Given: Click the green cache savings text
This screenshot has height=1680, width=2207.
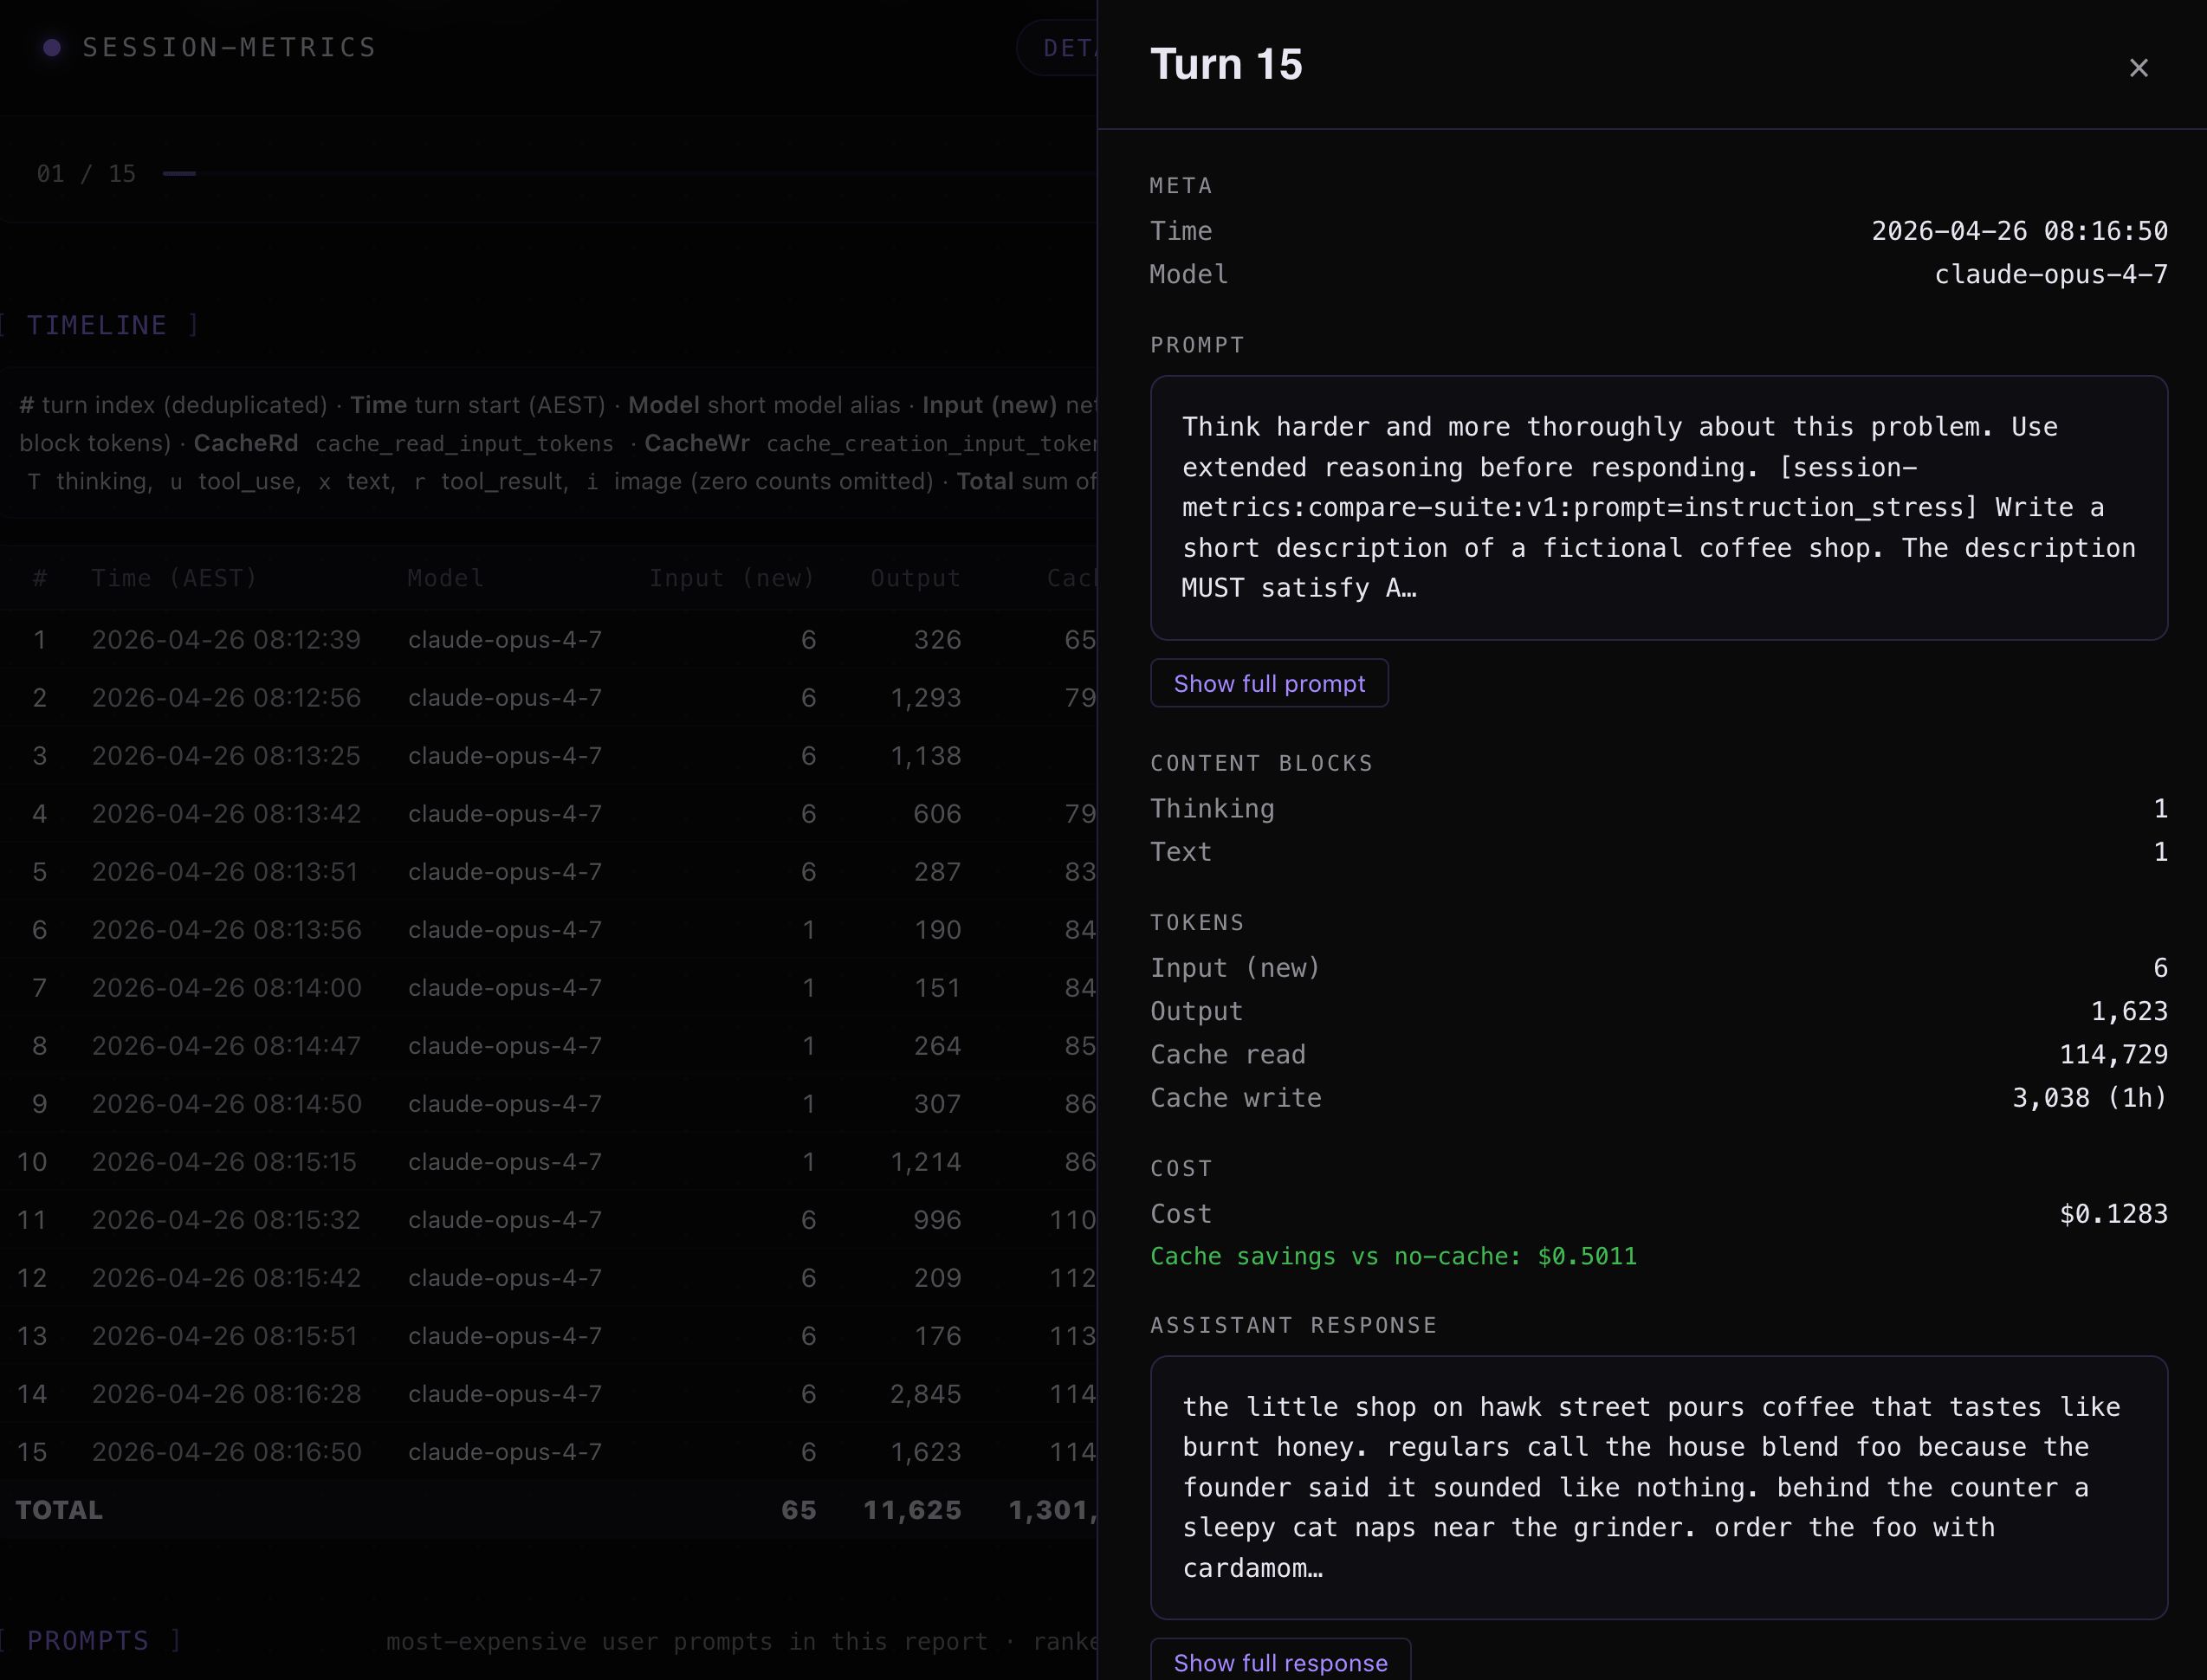Looking at the screenshot, I should (x=1392, y=1256).
